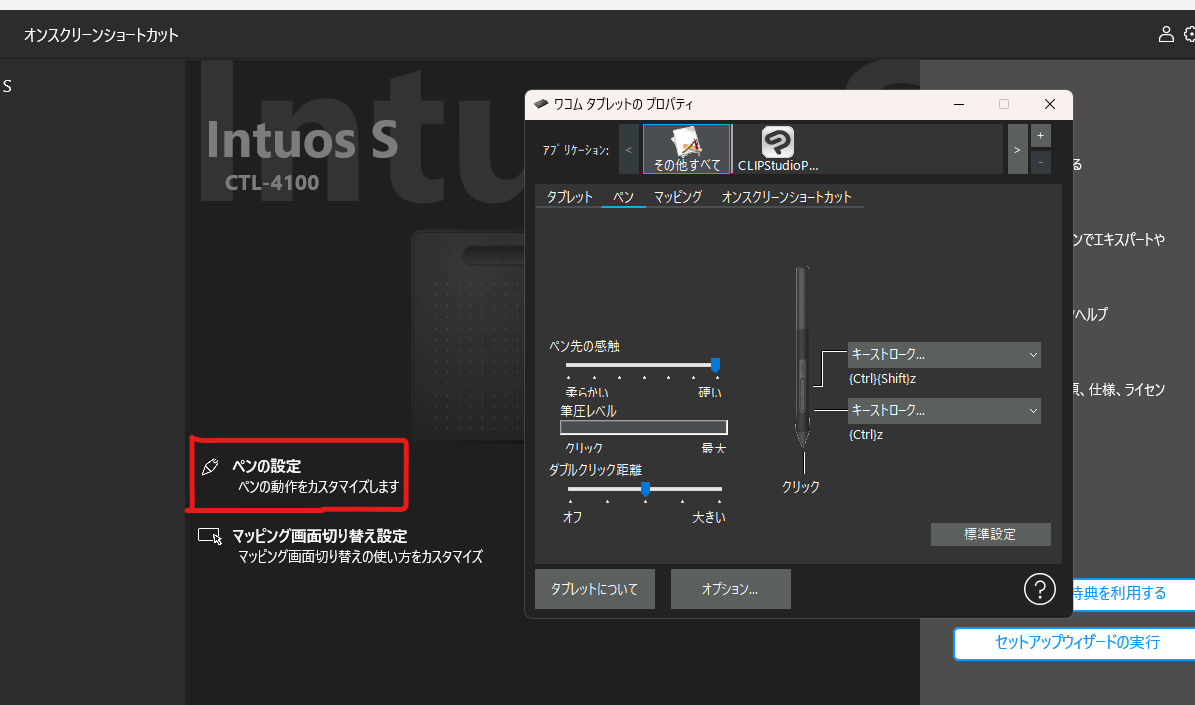
Task: Add application with the + button
Action: 1040,136
